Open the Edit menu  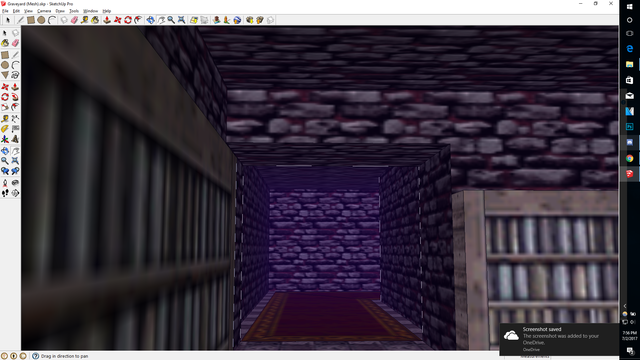tap(16, 11)
